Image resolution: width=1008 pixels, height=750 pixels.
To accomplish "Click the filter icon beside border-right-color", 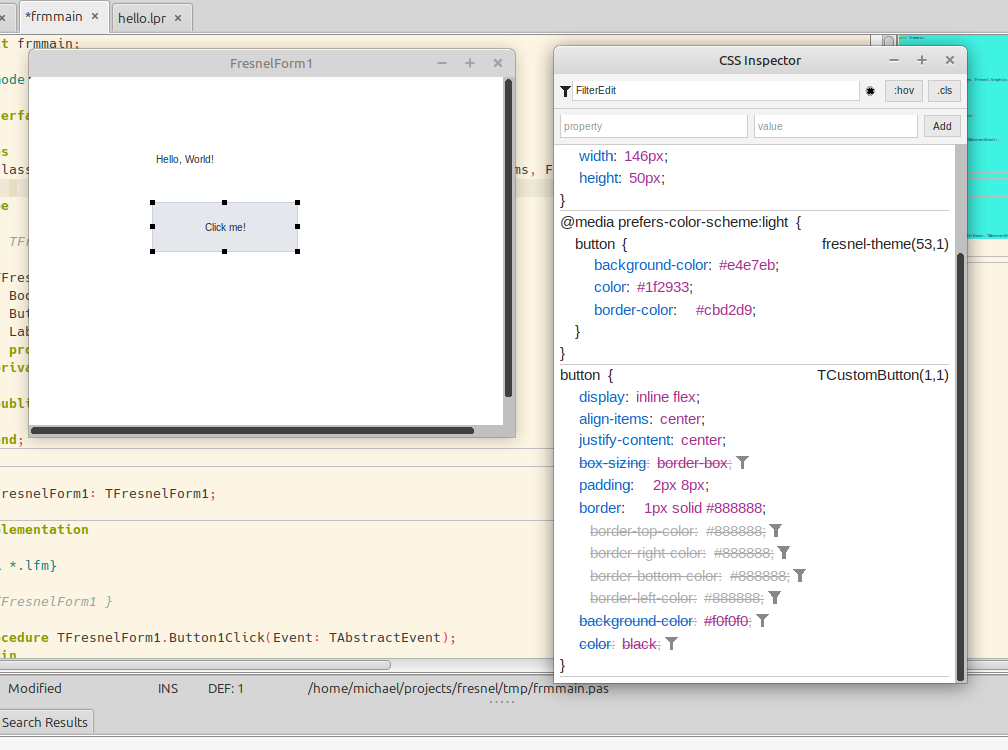I will tap(784, 553).
